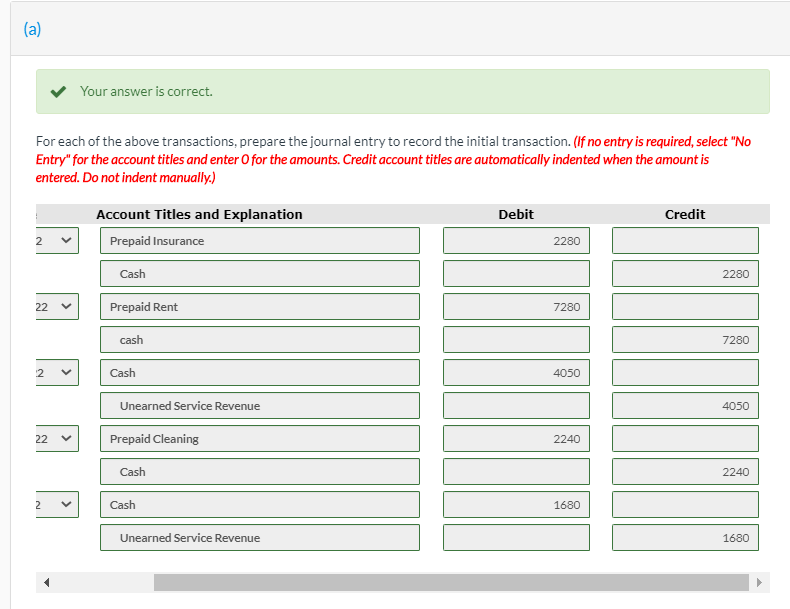Image resolution: width=790 pixels, height=609 pixels.
Task: Click the (a) section label
Action: click(x=32, y=29)
